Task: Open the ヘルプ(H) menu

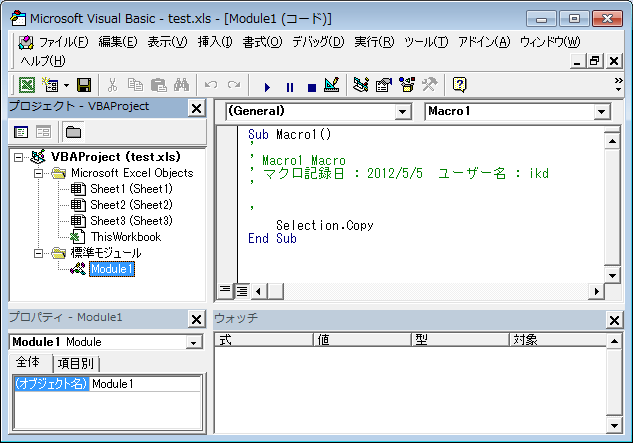Action: click(43, 61)
